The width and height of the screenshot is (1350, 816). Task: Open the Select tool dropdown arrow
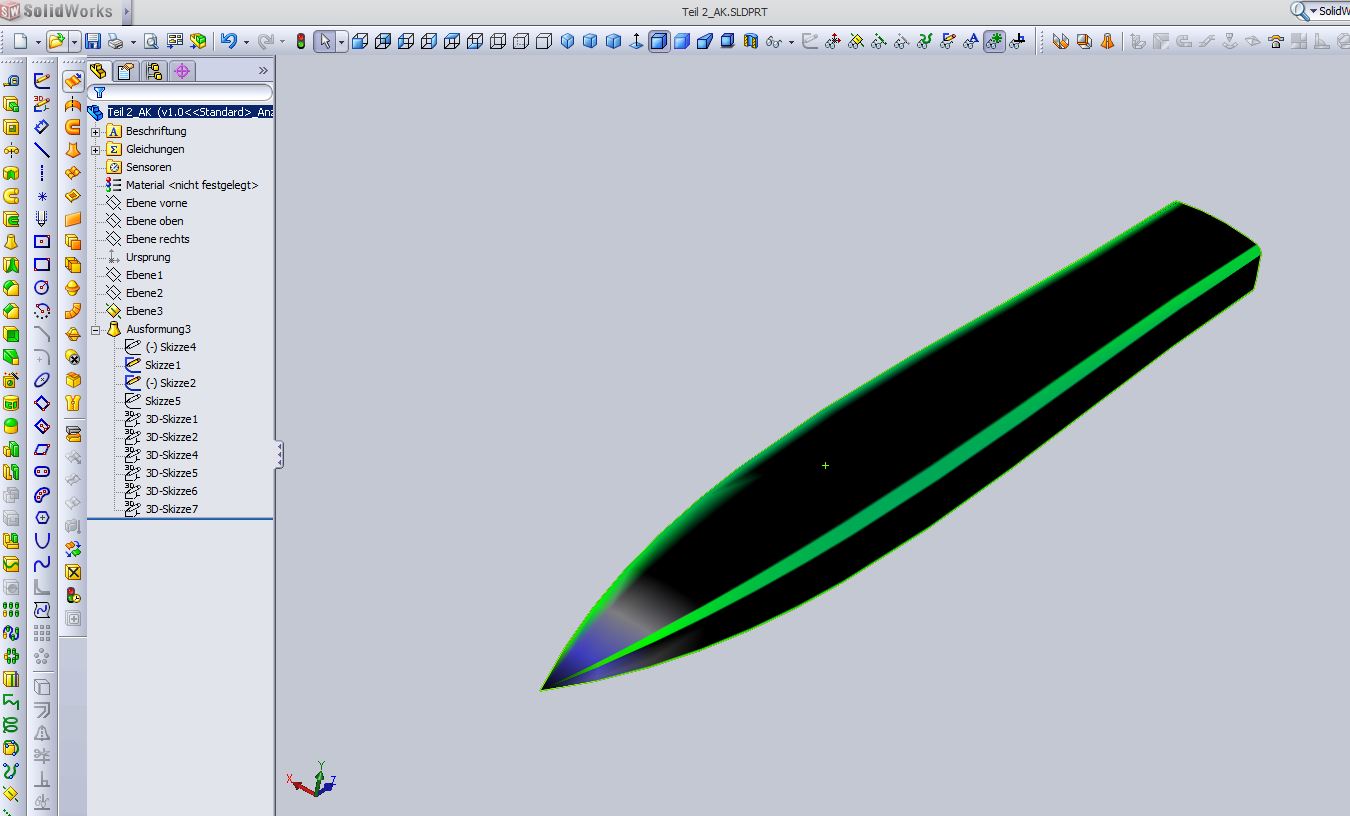pyautogui.click(x=341, y=41)
